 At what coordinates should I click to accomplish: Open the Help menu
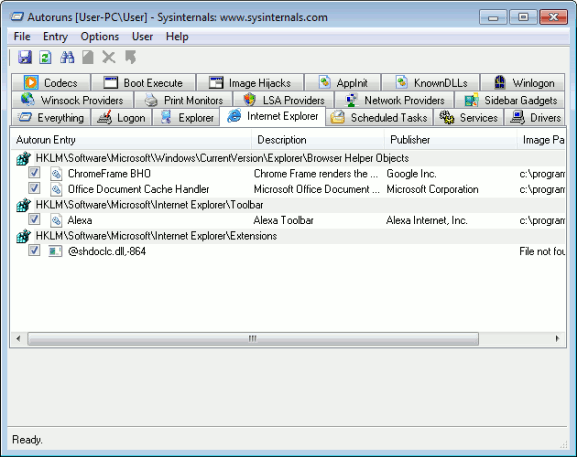click(x=177, y=36)
